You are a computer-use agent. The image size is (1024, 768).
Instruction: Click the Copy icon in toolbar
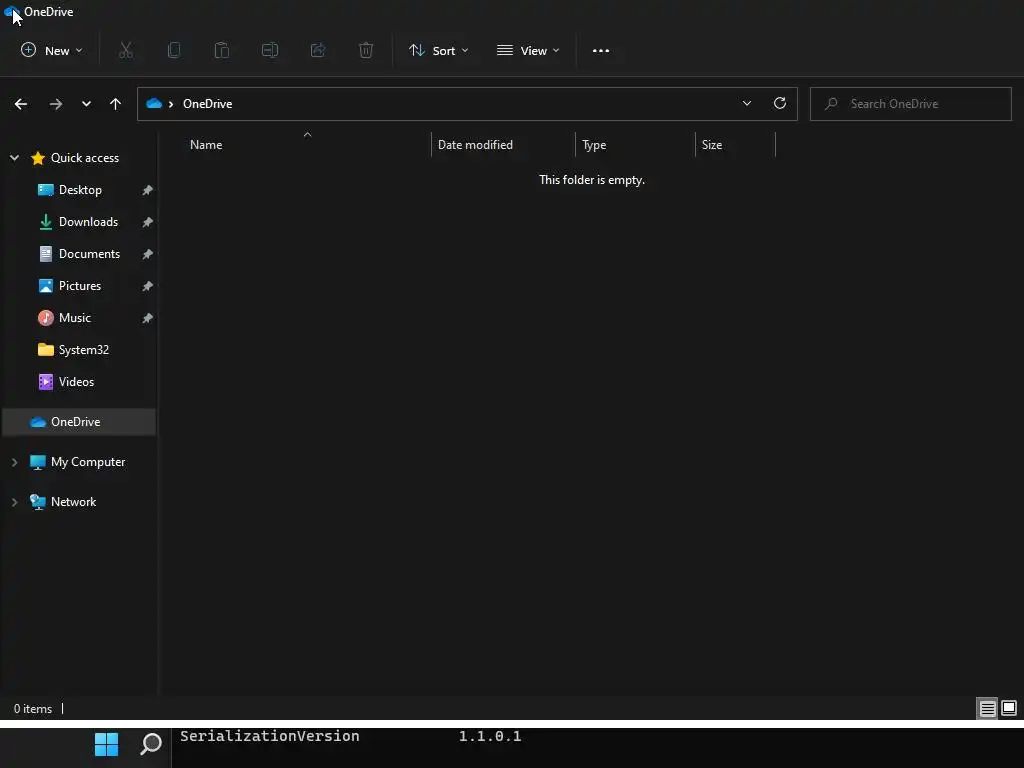pyautogui.click(x=174, y=50)
